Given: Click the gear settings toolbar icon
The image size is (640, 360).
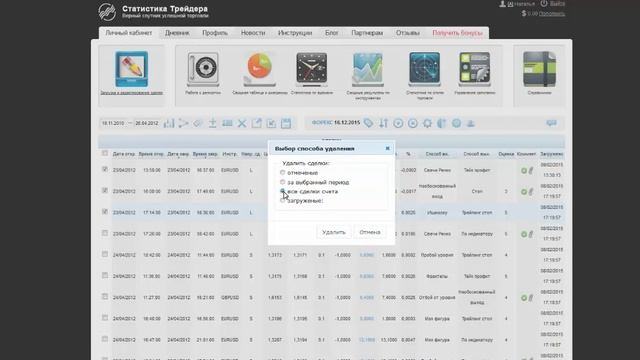Looking at the screenshot, I should [x=427, y=123].
